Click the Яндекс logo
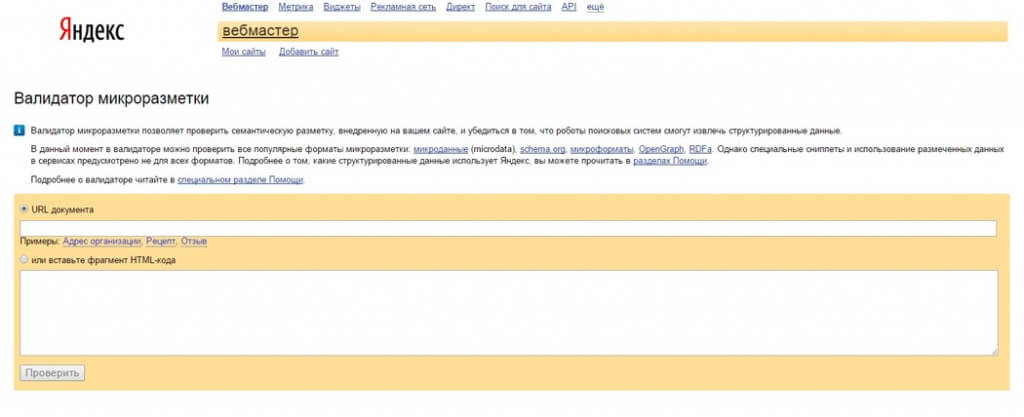1024x417 pixels. [91, 31]
